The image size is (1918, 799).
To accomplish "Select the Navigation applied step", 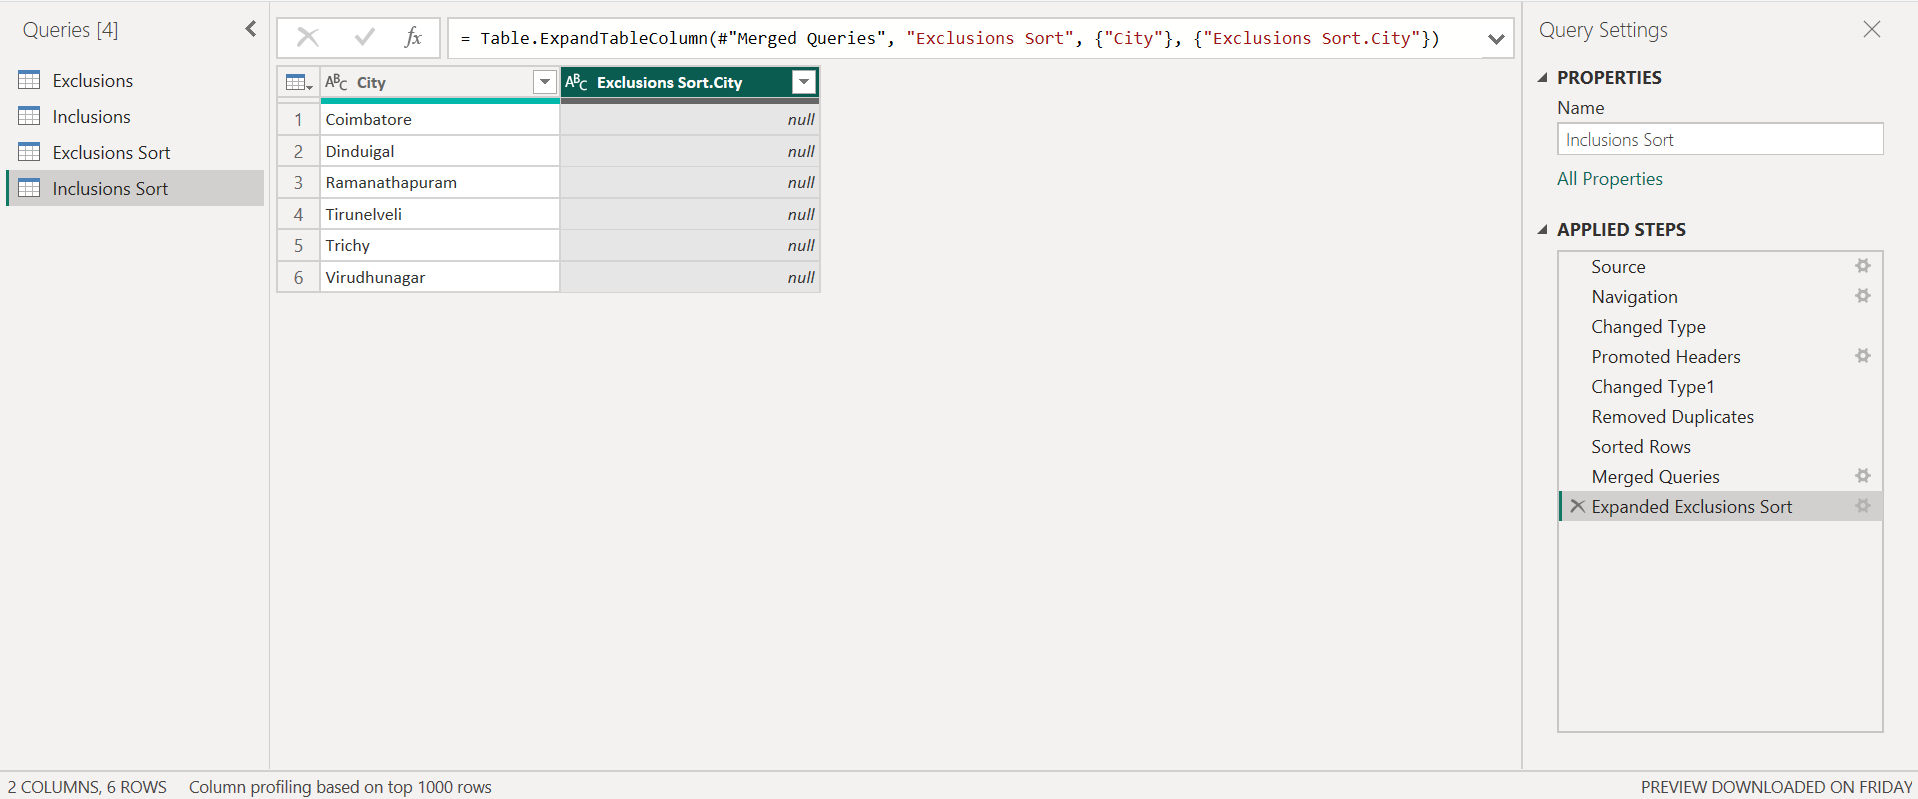I will tap(1720, 297).
